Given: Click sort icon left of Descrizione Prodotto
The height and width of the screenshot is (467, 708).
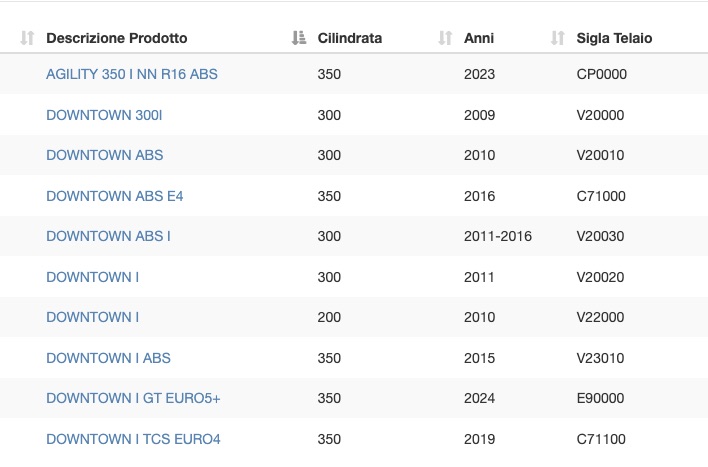Looking at the screenshot, I should [x=27, y=38].
